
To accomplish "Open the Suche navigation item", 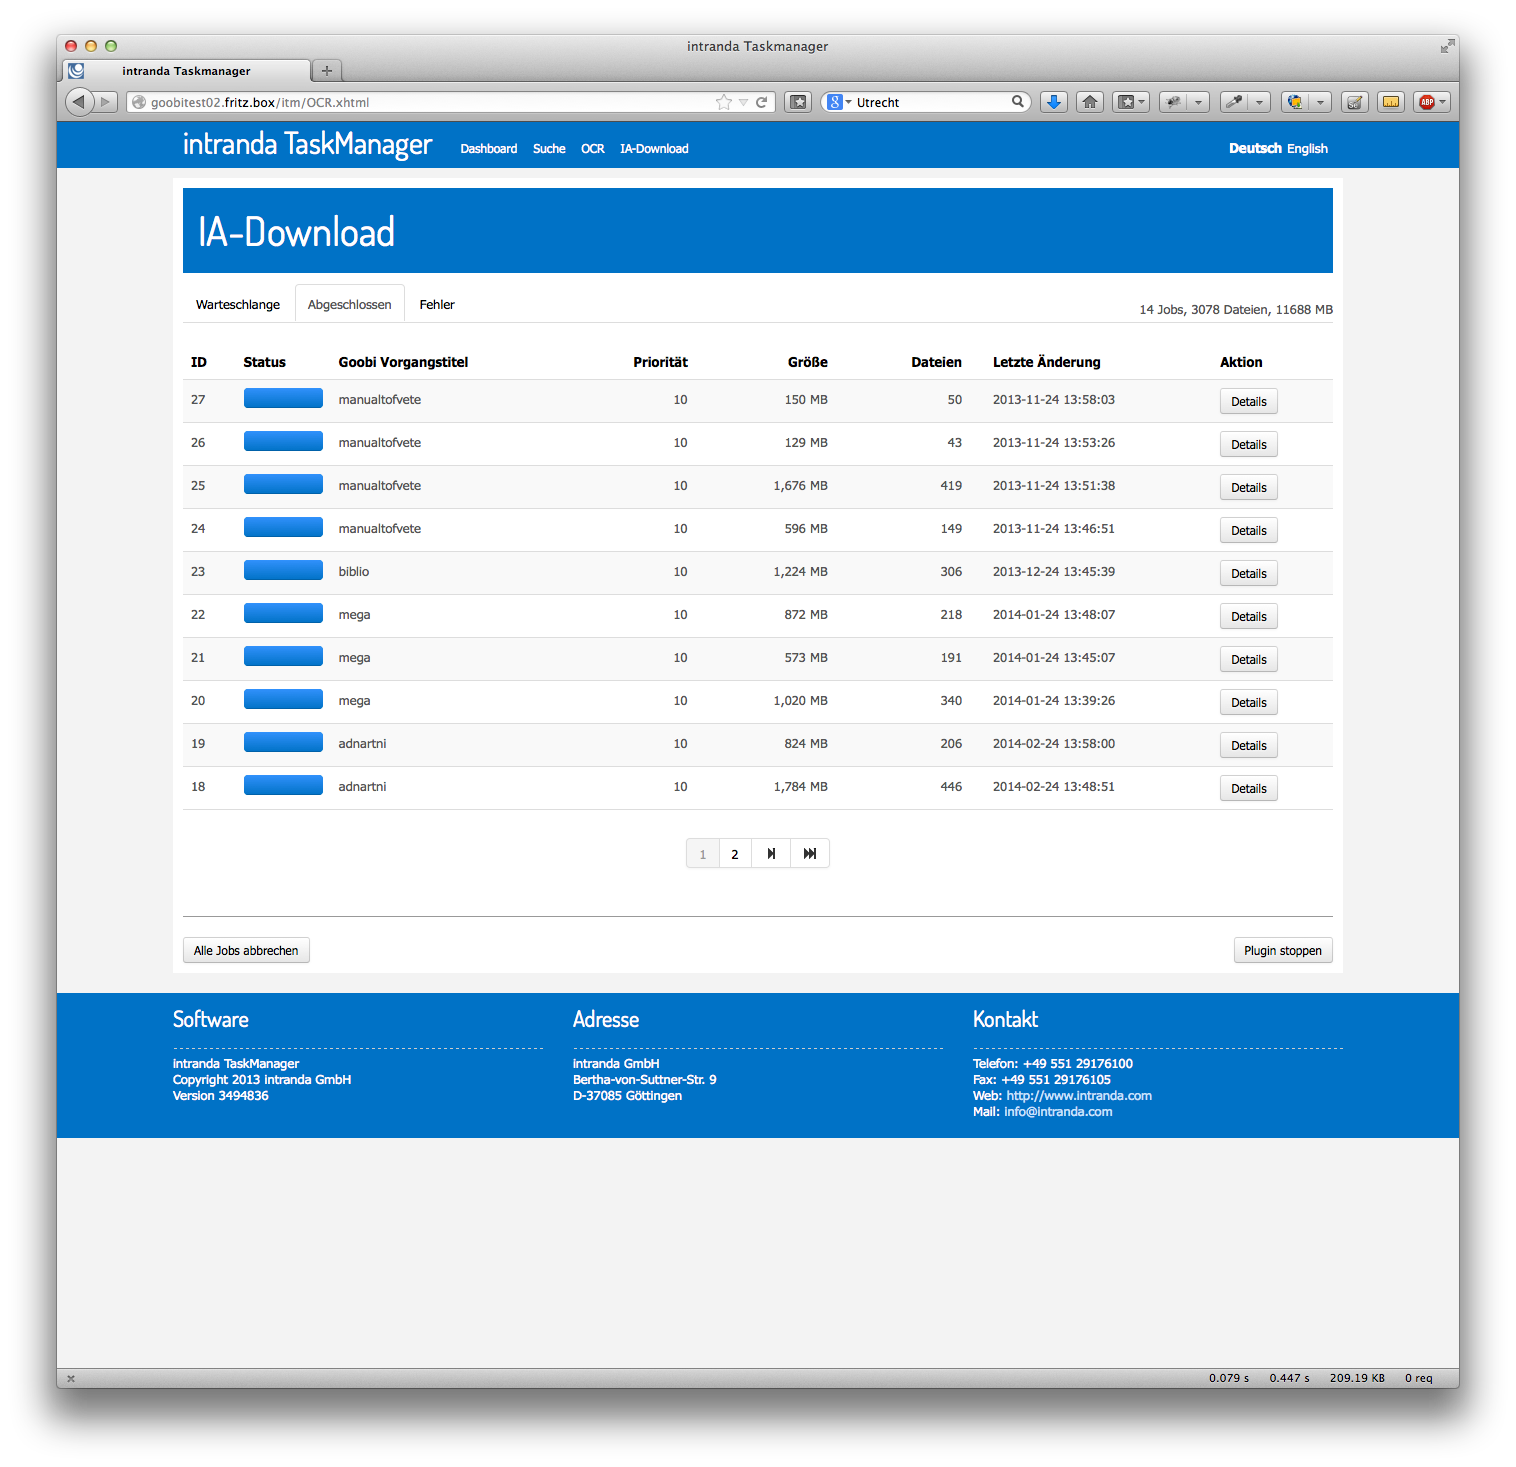I will click(x=549, y=149).
